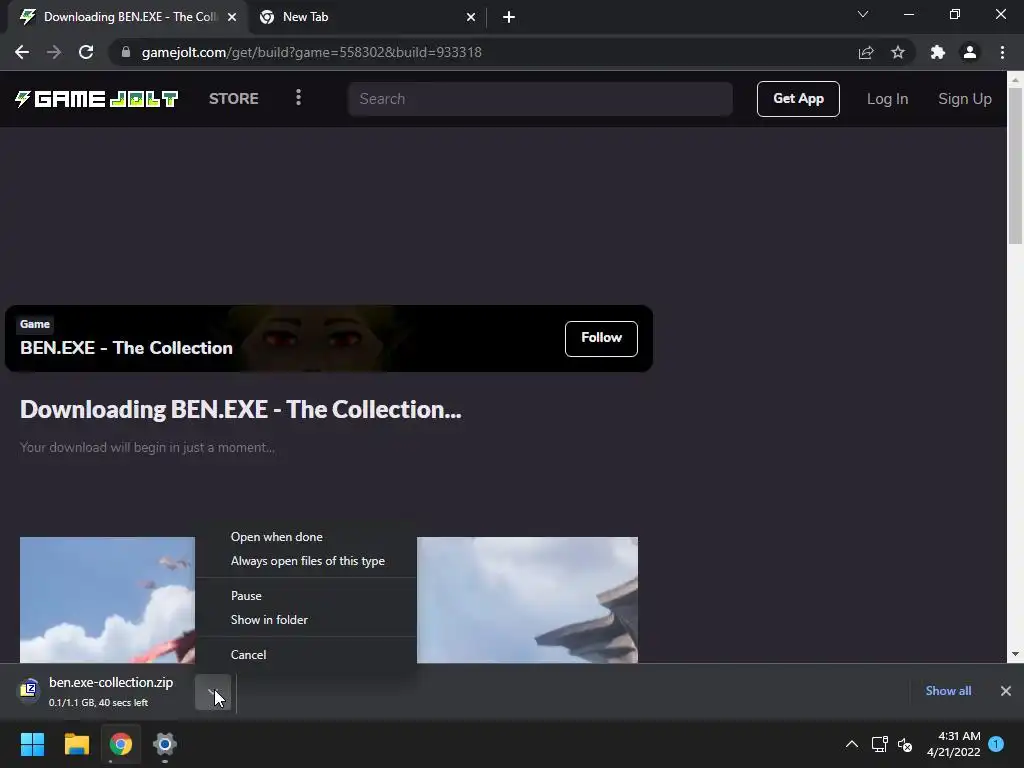
Task: Open Windows Start menu
Action: tap(32, 744)
